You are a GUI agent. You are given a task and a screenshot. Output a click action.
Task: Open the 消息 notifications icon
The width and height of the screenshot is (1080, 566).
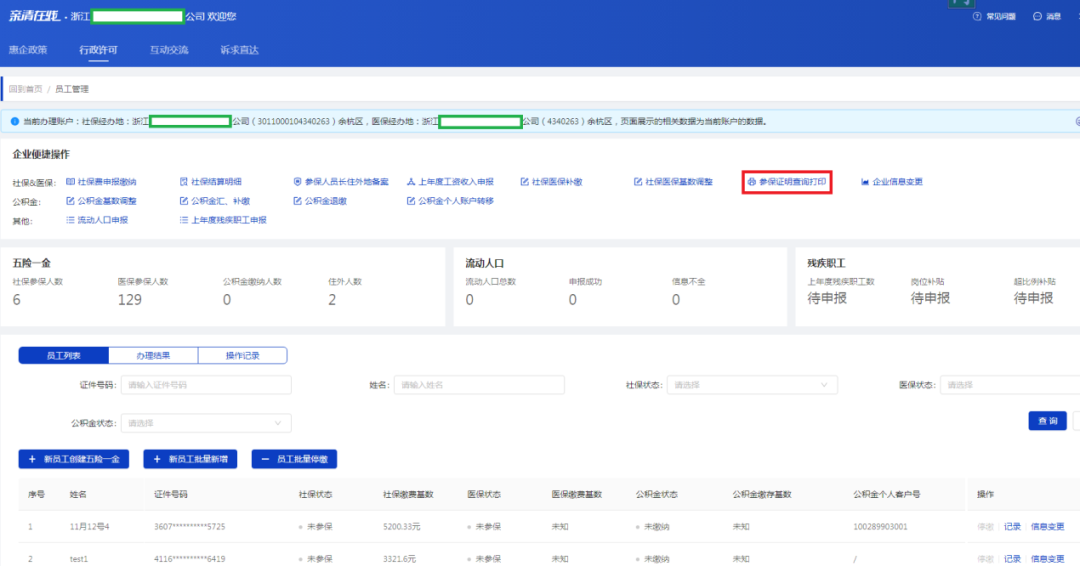point(1037,17)
